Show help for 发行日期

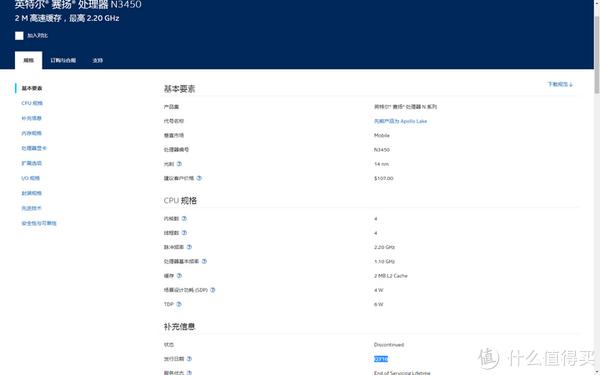[189, 359]
